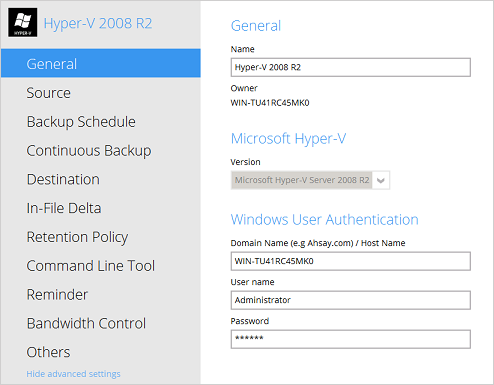Click the Hyper-V logo icon

tap(23, 23)
